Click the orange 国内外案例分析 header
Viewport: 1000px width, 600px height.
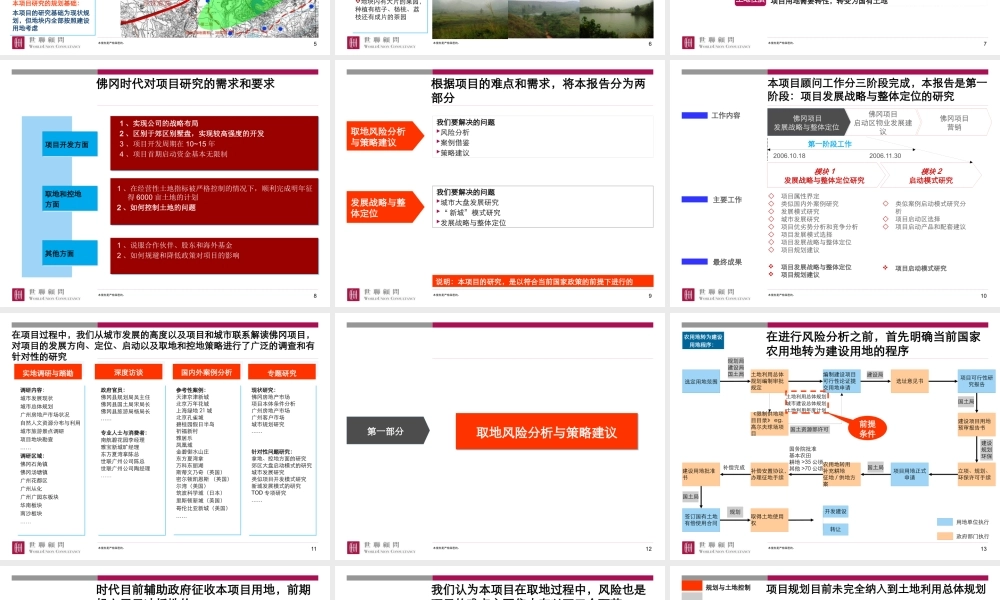click(206, 372)
